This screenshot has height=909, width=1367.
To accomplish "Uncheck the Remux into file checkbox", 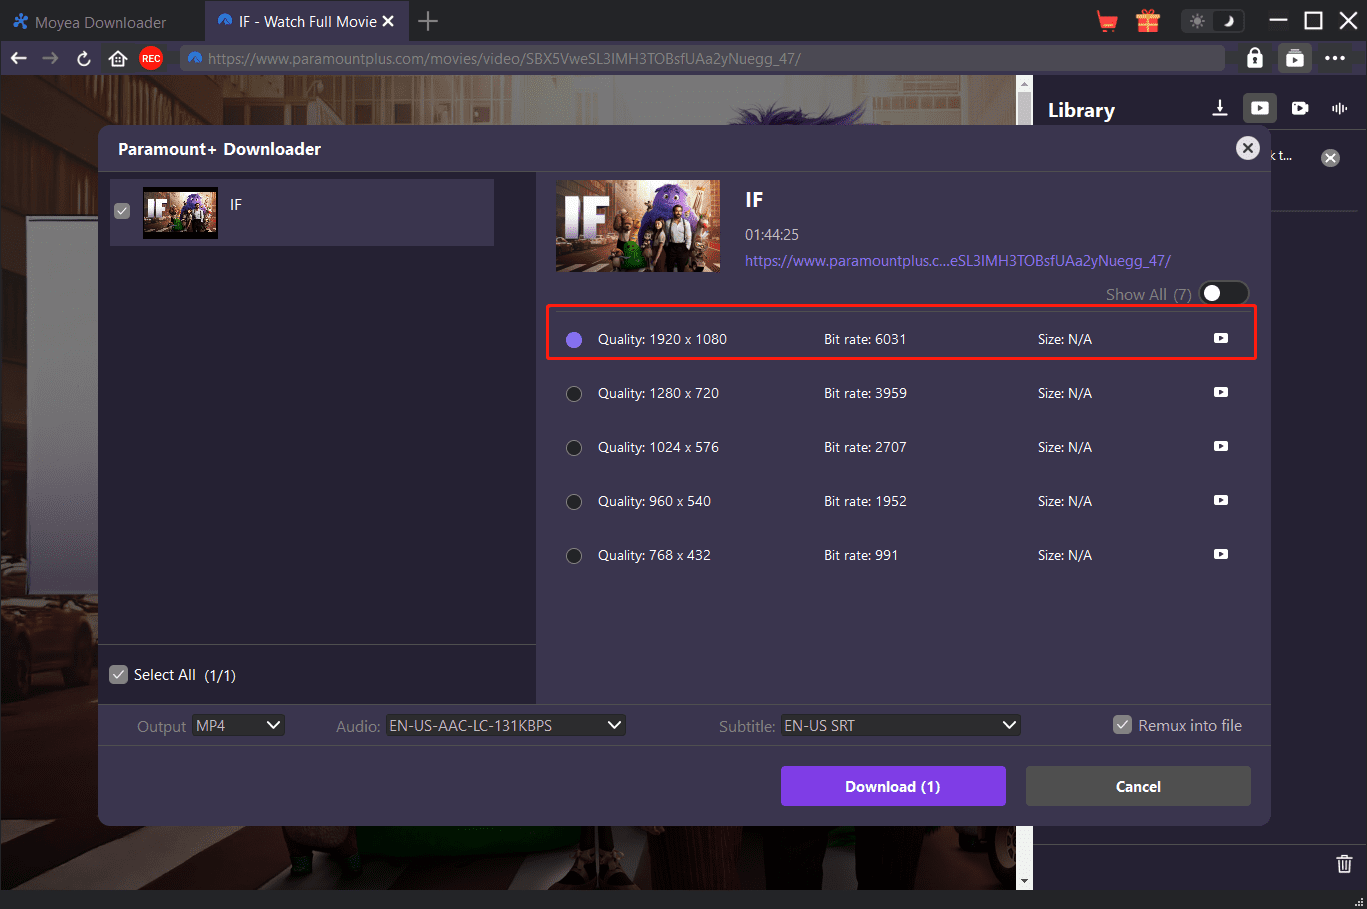I will (x=1123, y=725).
